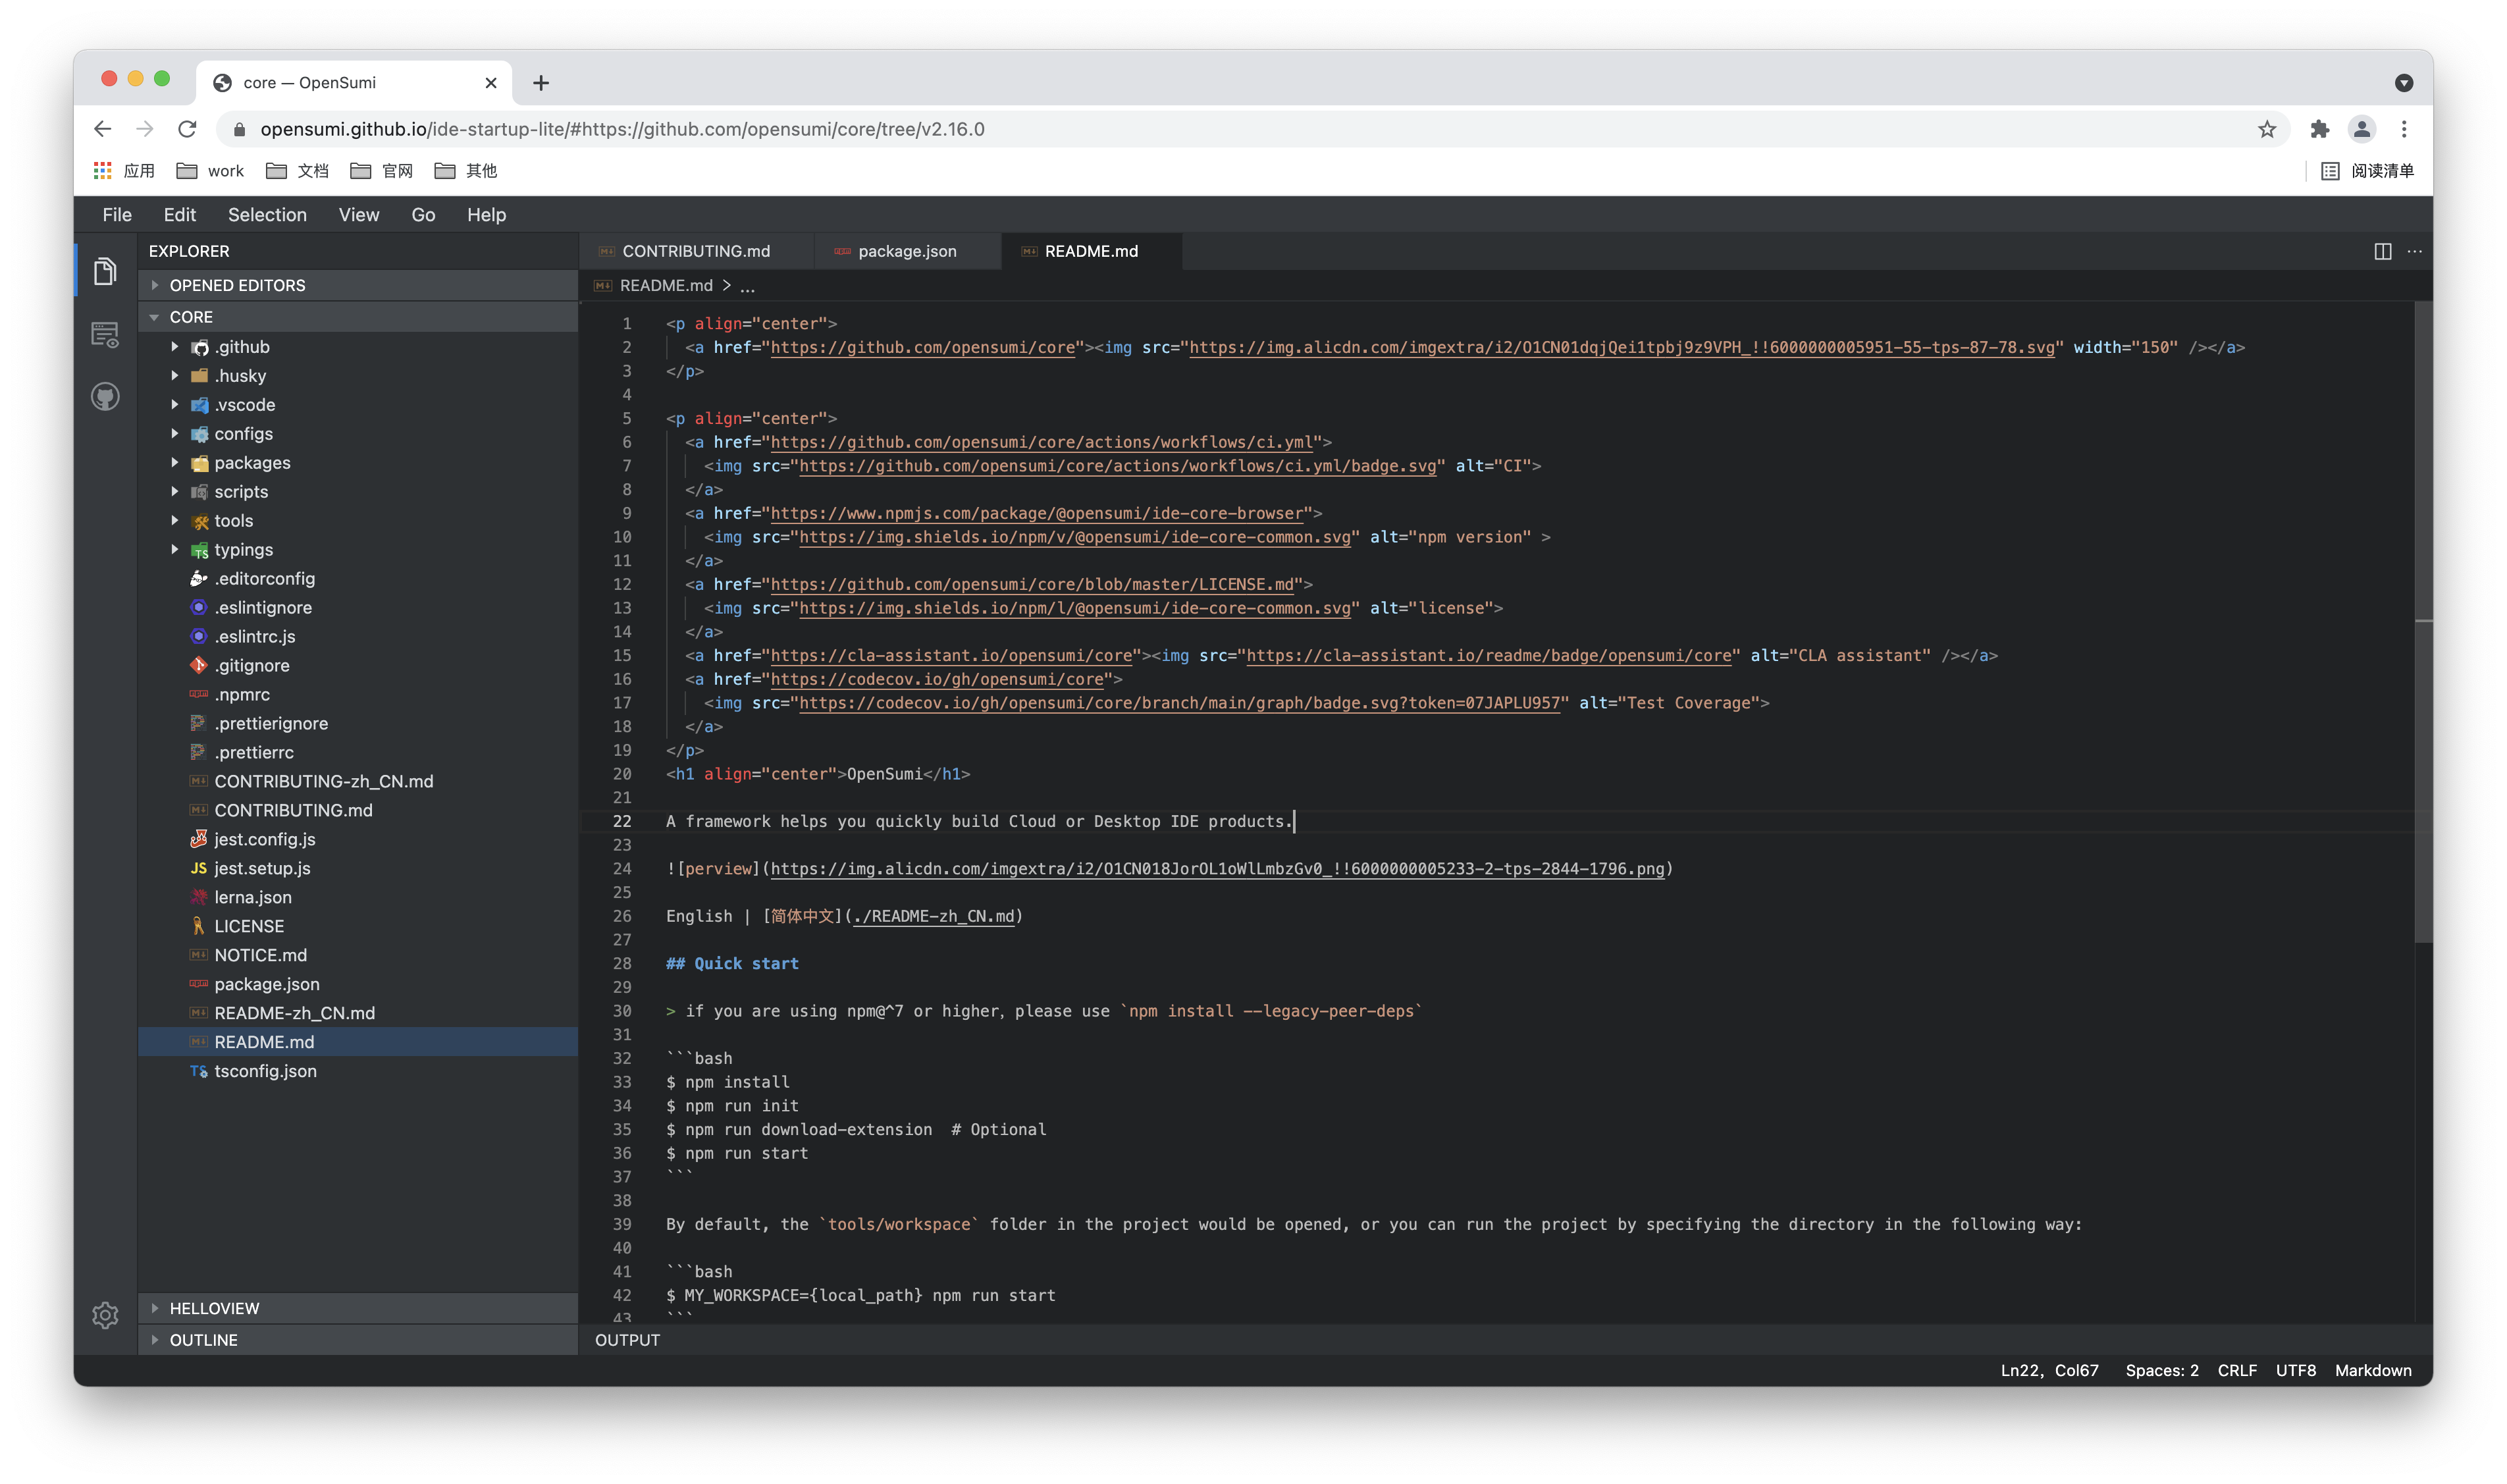Viewport: 2507px width, 1484px height.
Task: Open jest.config.js in the file tree
Action: [358, 840]
